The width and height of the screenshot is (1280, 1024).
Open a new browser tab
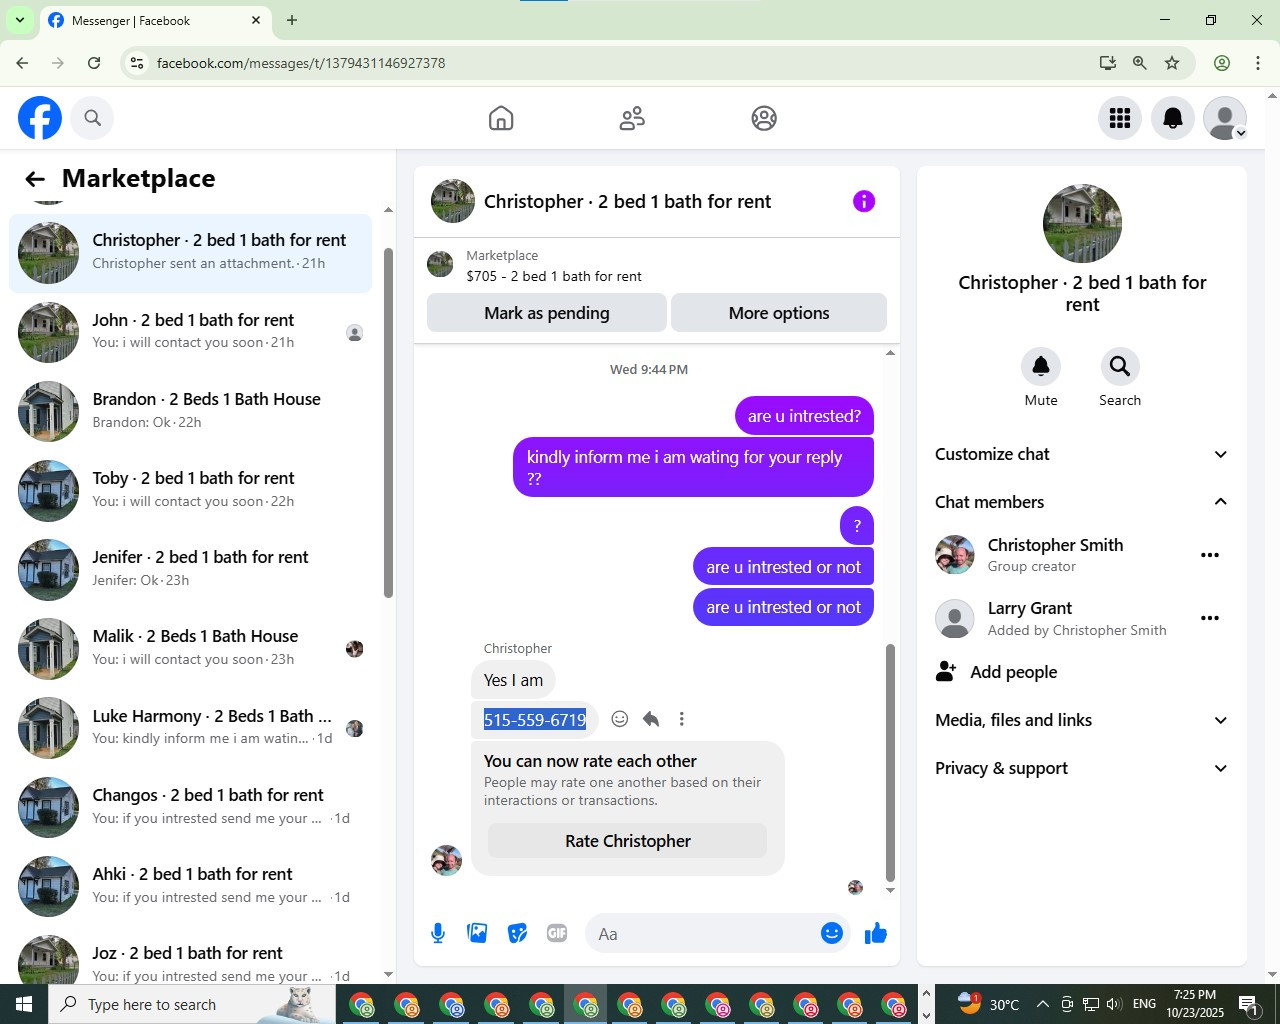pyautogui.click(x=292, y=20)
